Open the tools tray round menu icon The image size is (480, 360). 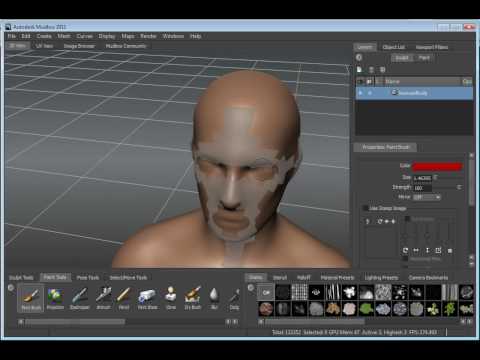coord(11,287)
